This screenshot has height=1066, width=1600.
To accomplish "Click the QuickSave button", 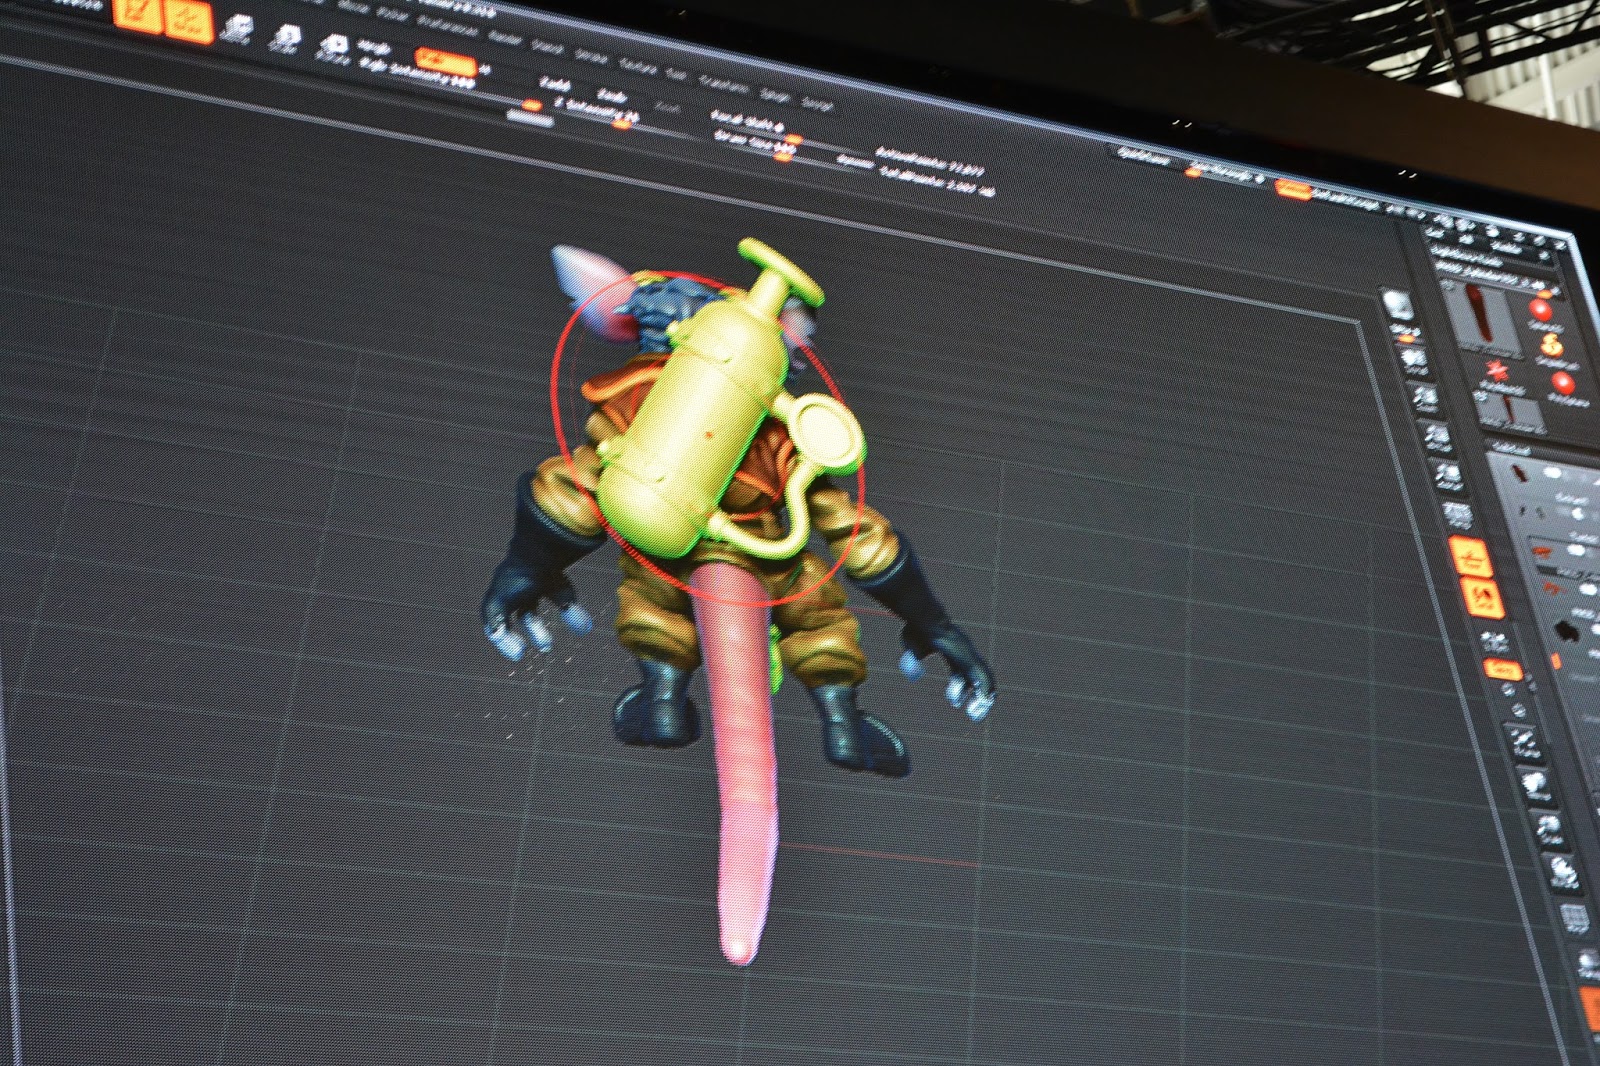I will coord(1146,157).
